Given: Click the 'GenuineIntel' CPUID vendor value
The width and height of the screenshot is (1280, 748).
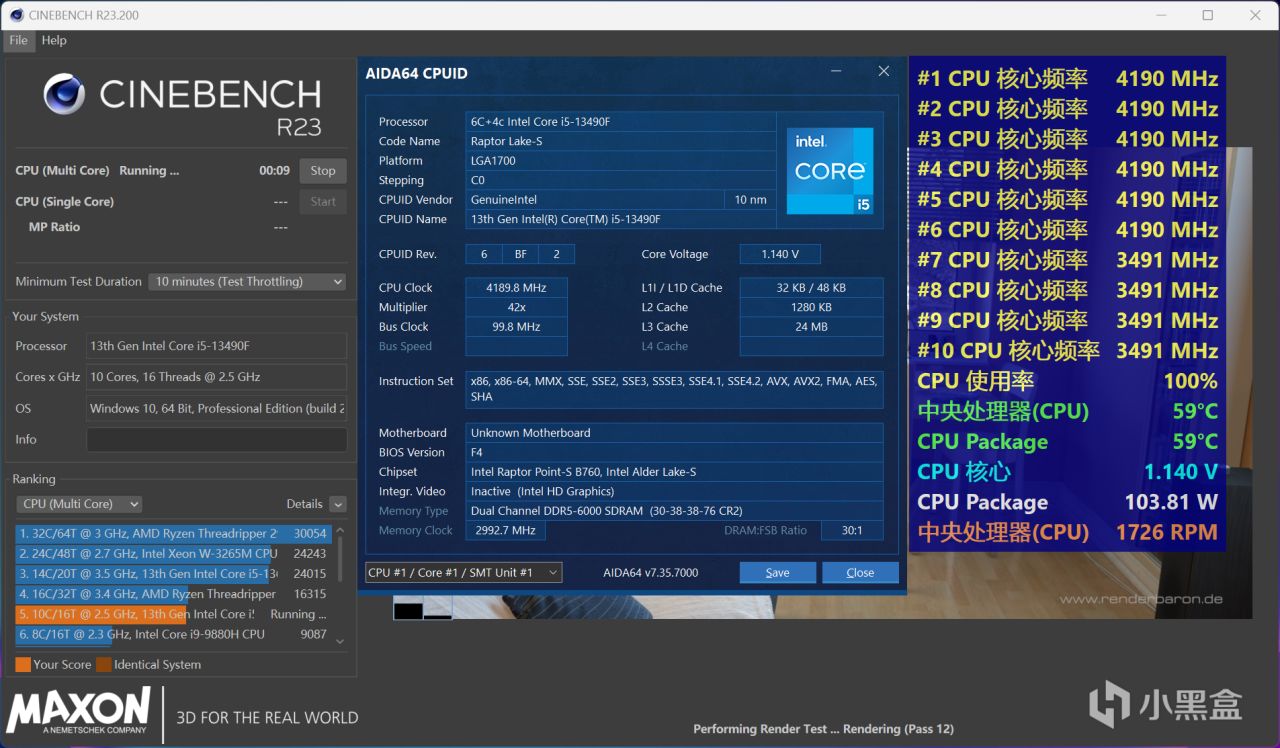Looking at the screenshot, I should pyautogui.click(x=594, y=200).
